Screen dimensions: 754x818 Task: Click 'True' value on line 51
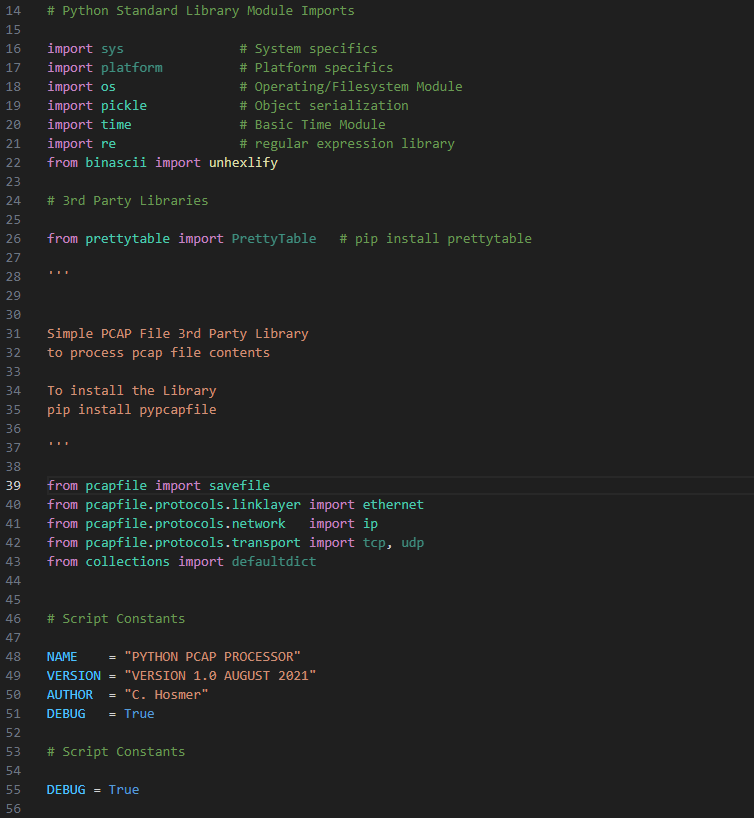pos(139,714)
